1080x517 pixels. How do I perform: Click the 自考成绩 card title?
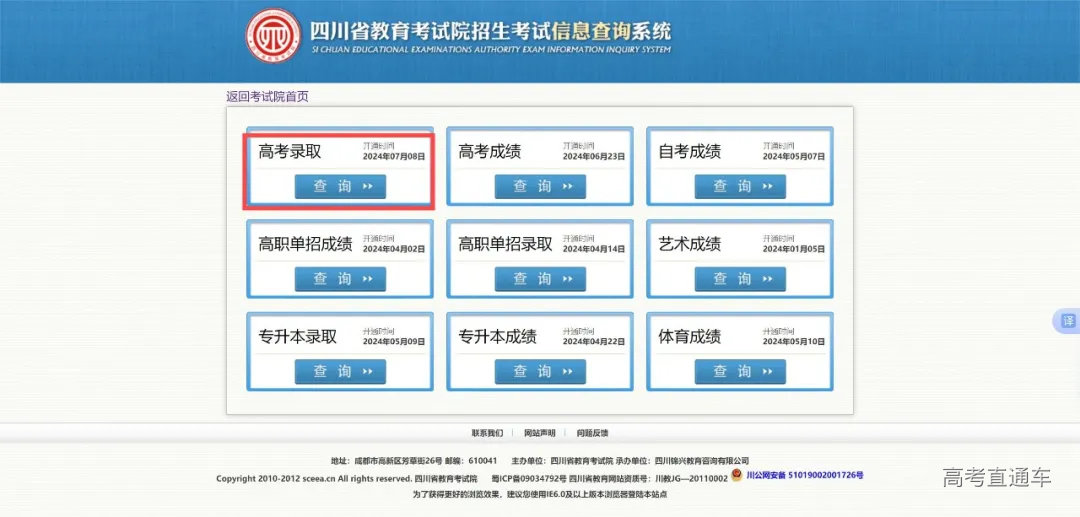point(689,151)
